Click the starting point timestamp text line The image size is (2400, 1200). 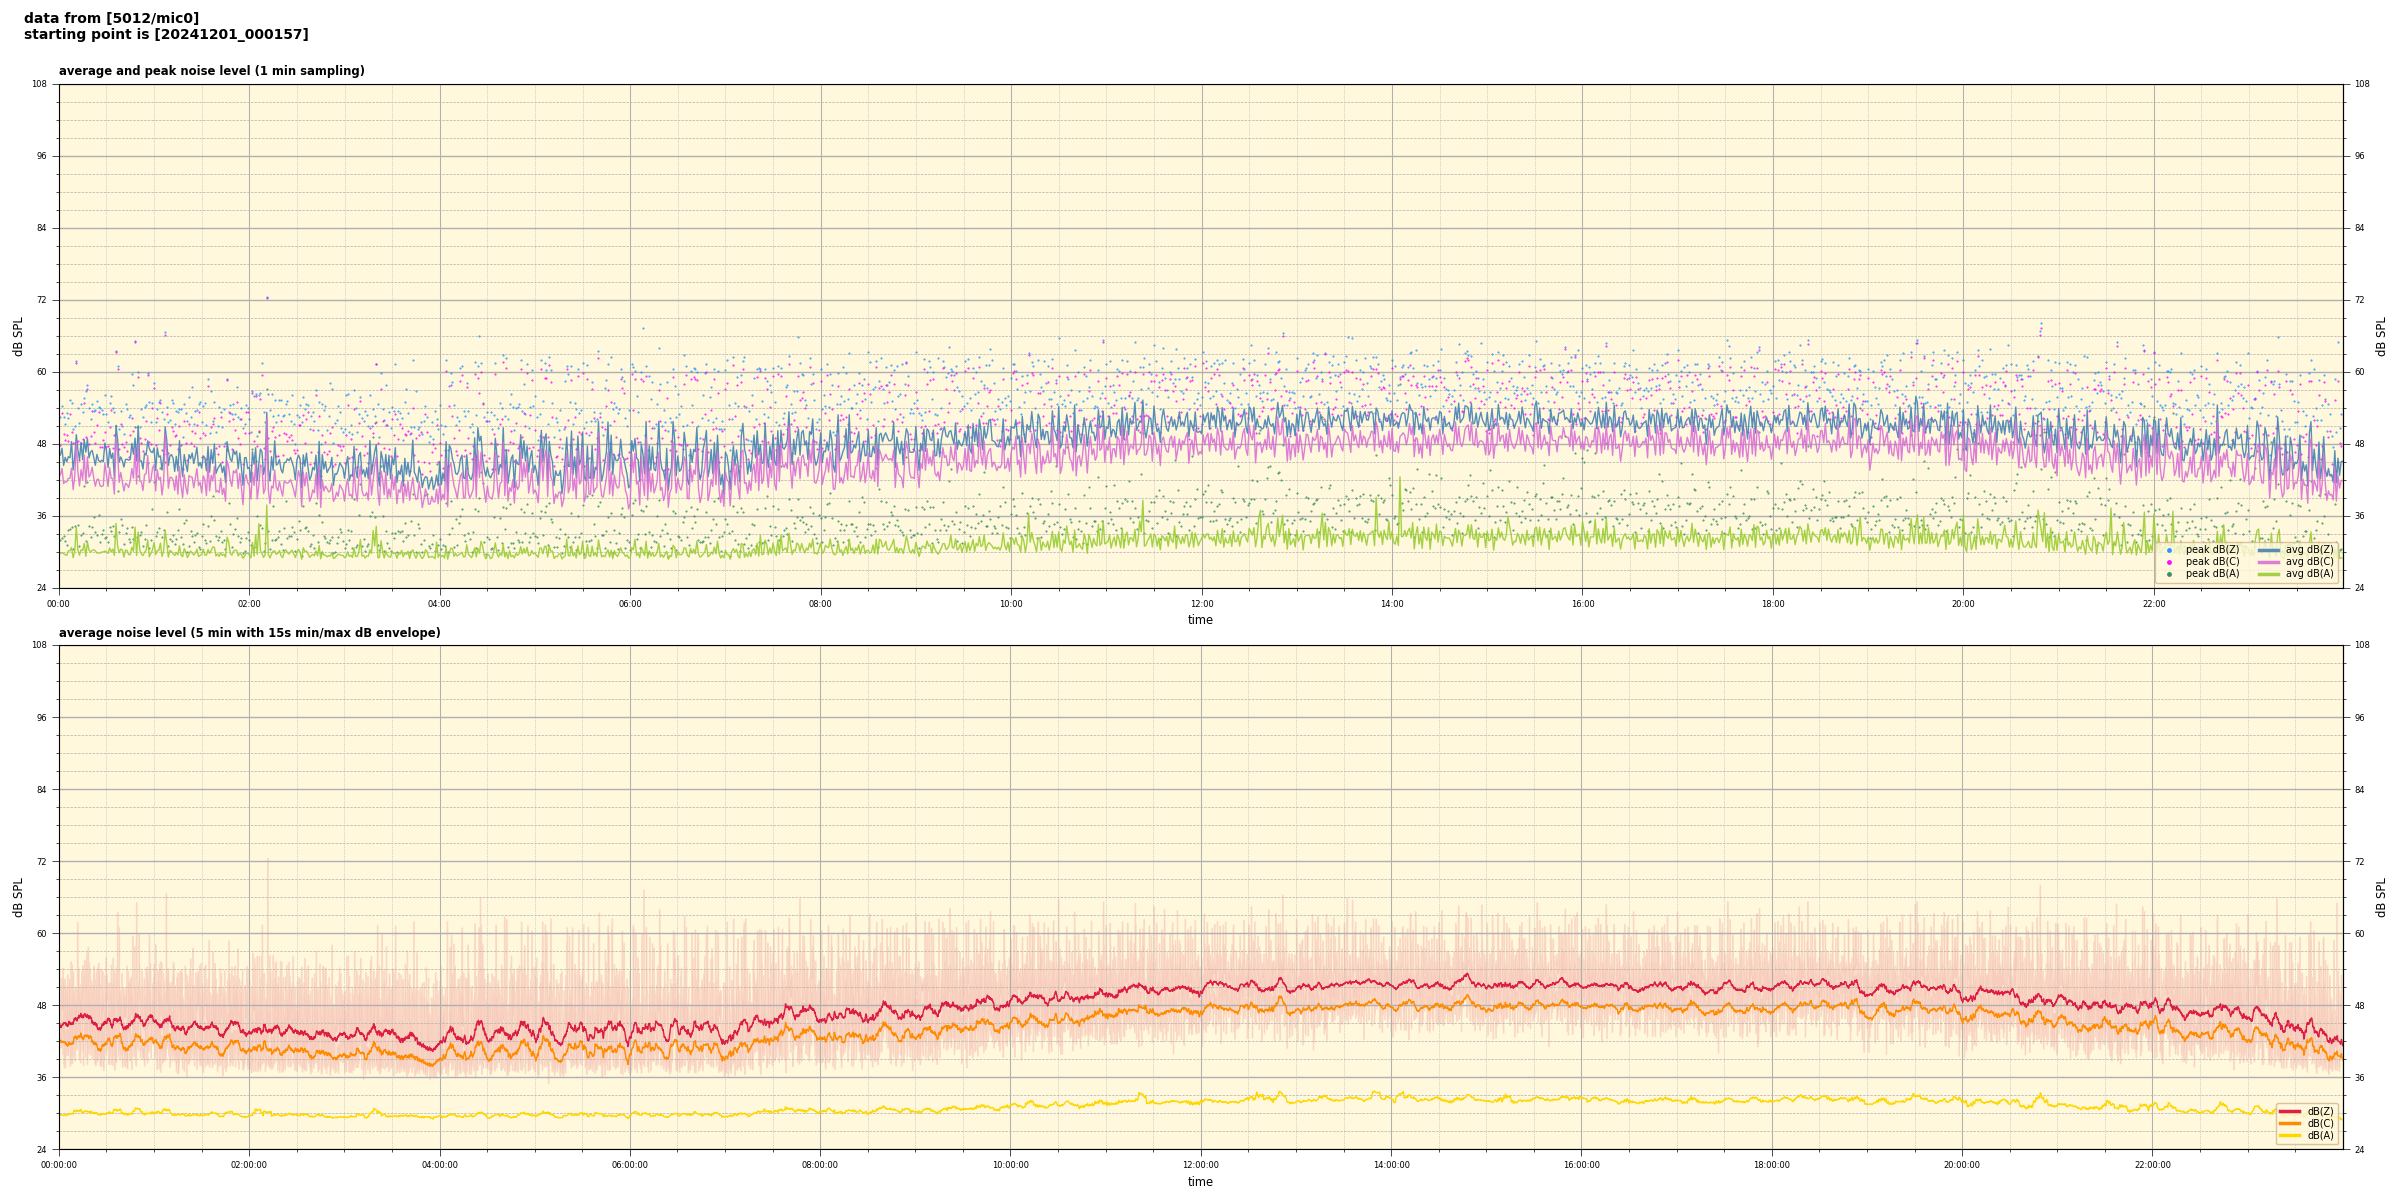pyautogui.click(x=166, y=35)
